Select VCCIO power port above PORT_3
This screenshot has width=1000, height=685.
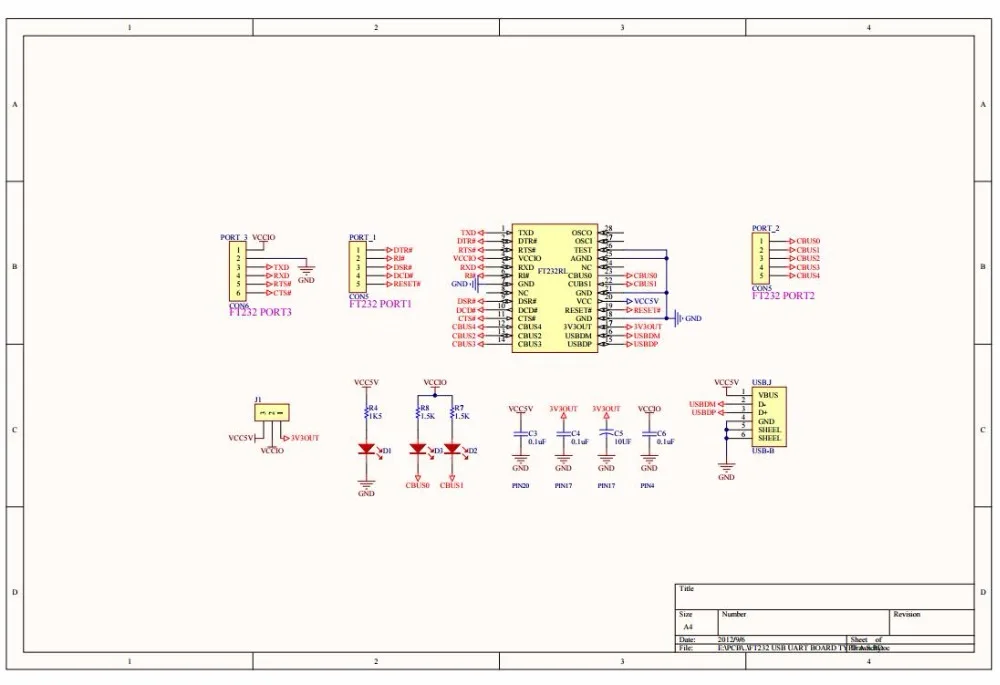pyautogui.click(x=263, y=239)
